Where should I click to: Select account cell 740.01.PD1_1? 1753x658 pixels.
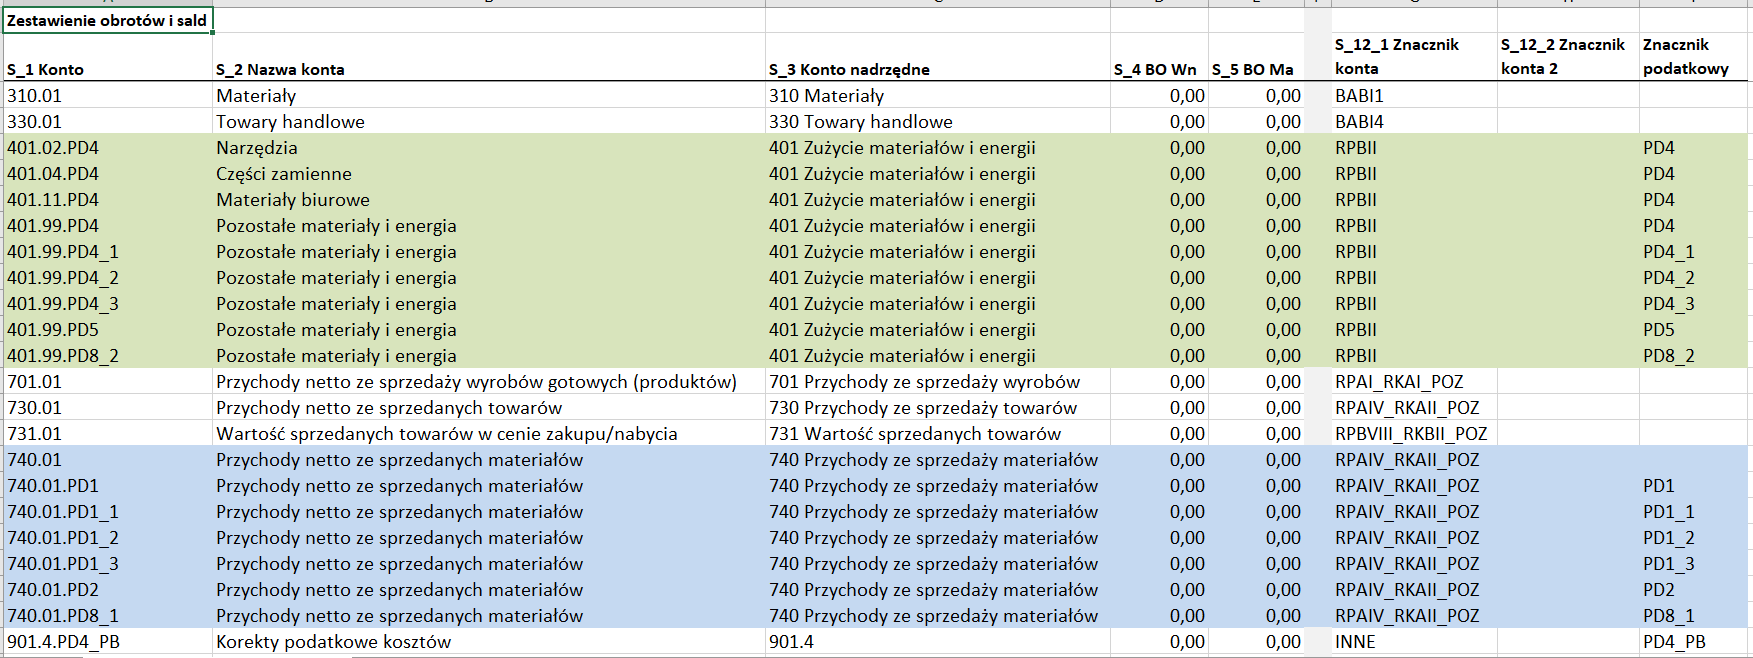107,511
